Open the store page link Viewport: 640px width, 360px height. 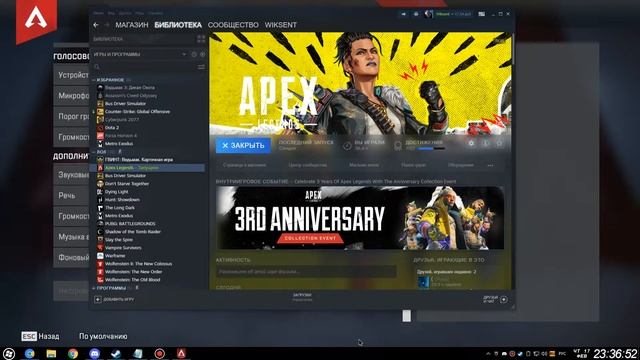click(244, 165)
